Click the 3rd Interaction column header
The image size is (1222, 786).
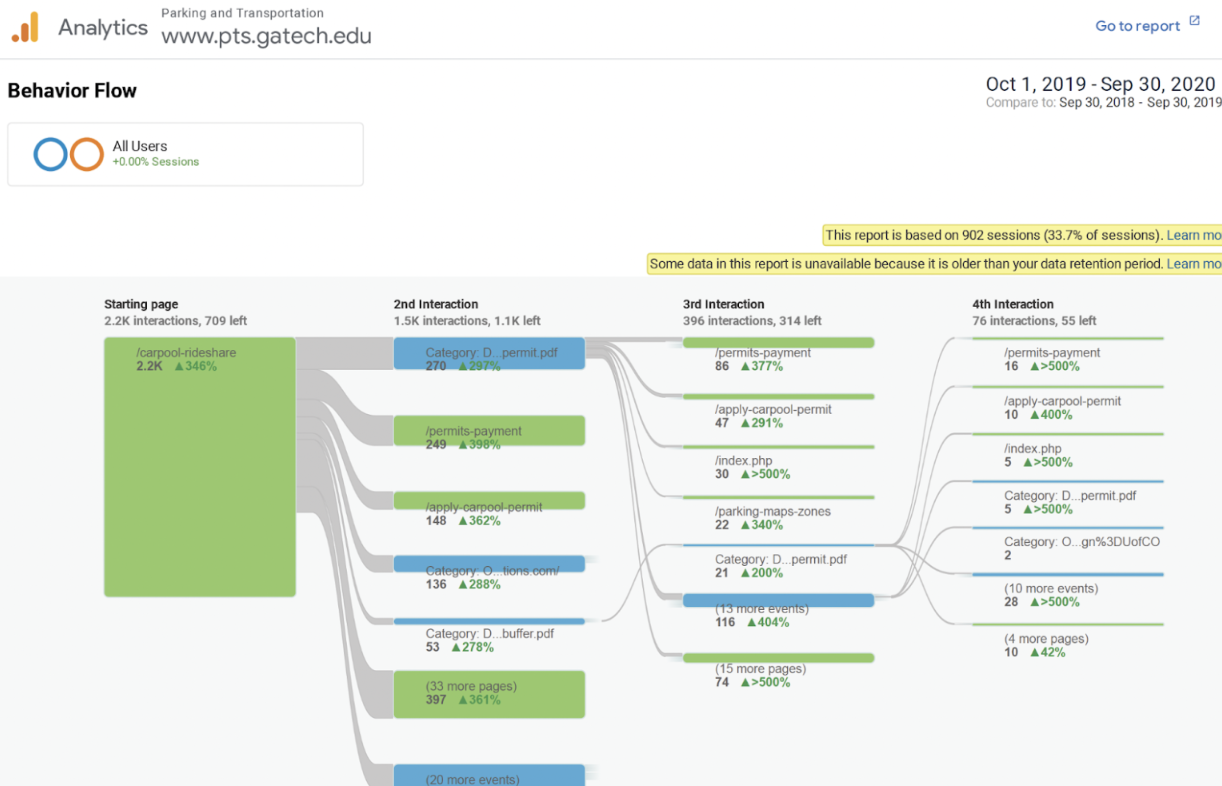(723, 304)
